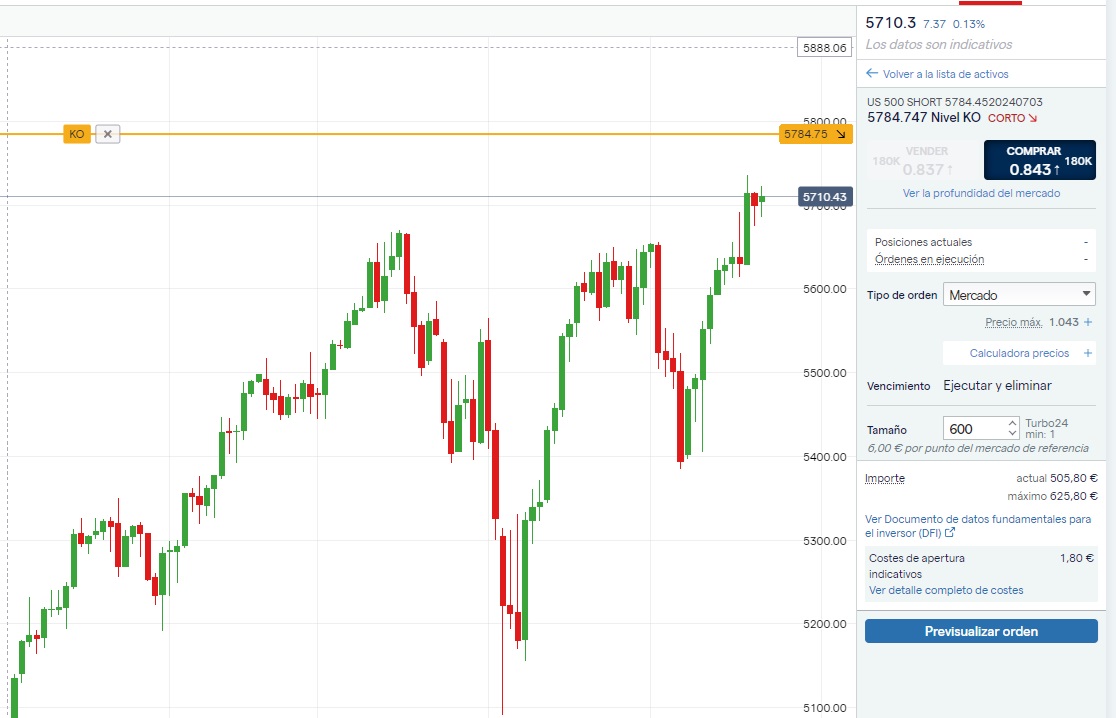This screenshot has height=718, width=1116.
Task: Decrease Tamaño with the down arrow
Action: [1013, 434]
